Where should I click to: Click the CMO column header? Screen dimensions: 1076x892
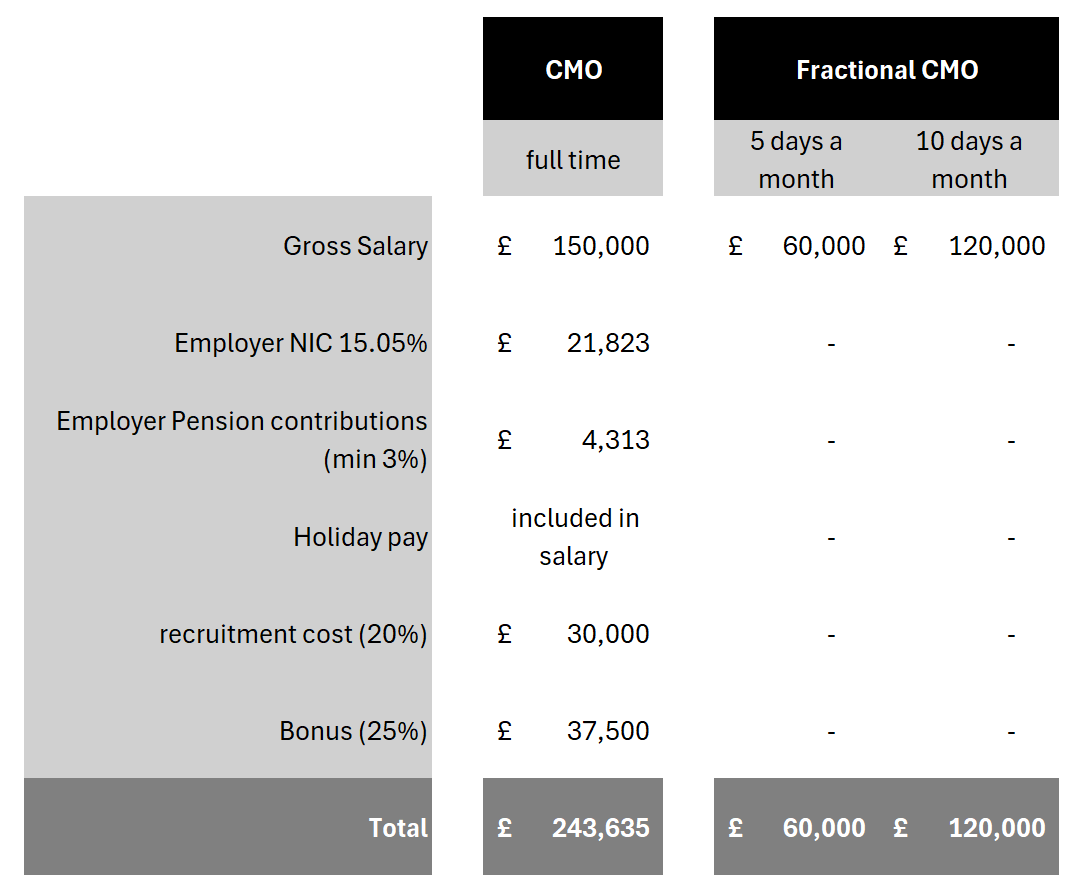click(573, 70)
